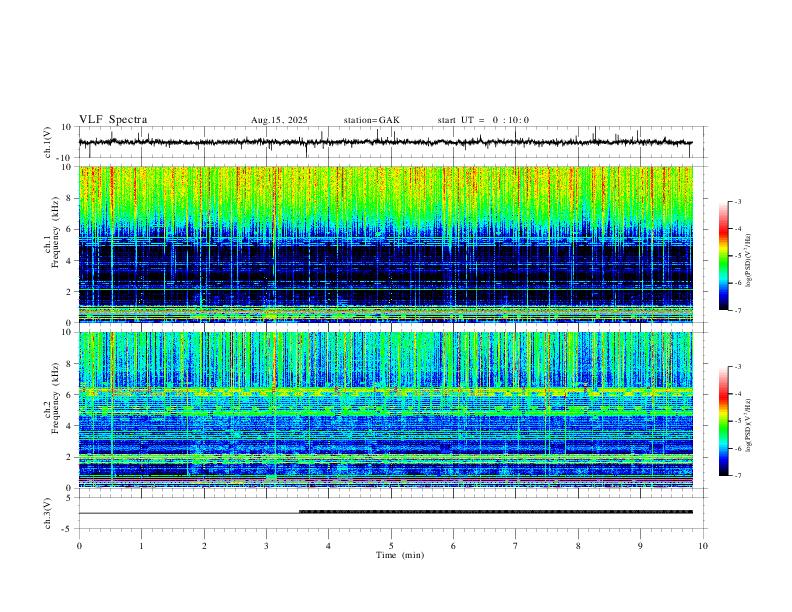Click time axis tick label "2"

click(x=204, y=546)
